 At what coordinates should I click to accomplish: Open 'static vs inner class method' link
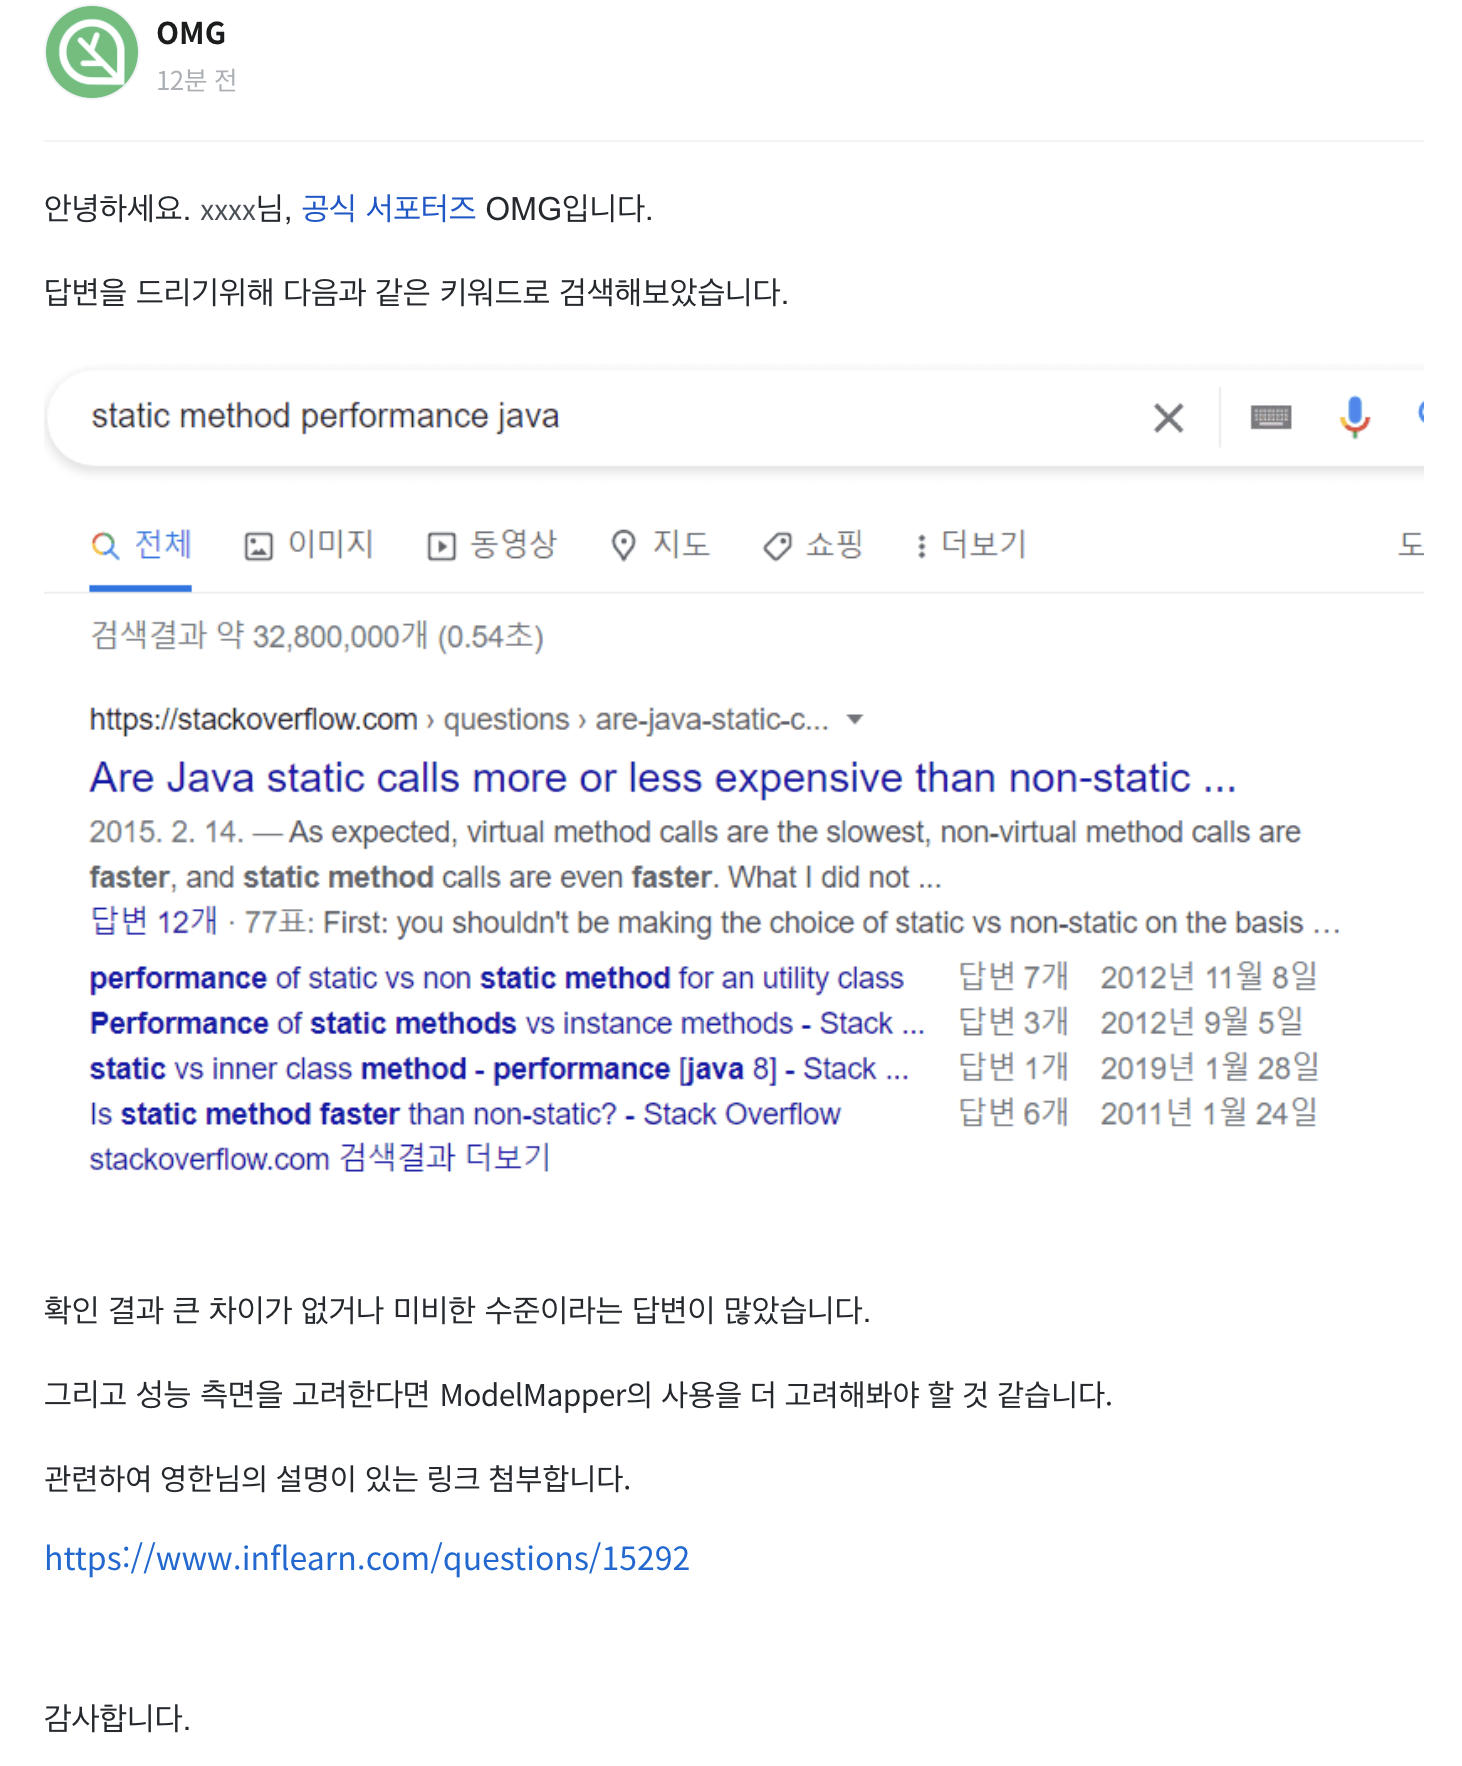point(499,1068)
